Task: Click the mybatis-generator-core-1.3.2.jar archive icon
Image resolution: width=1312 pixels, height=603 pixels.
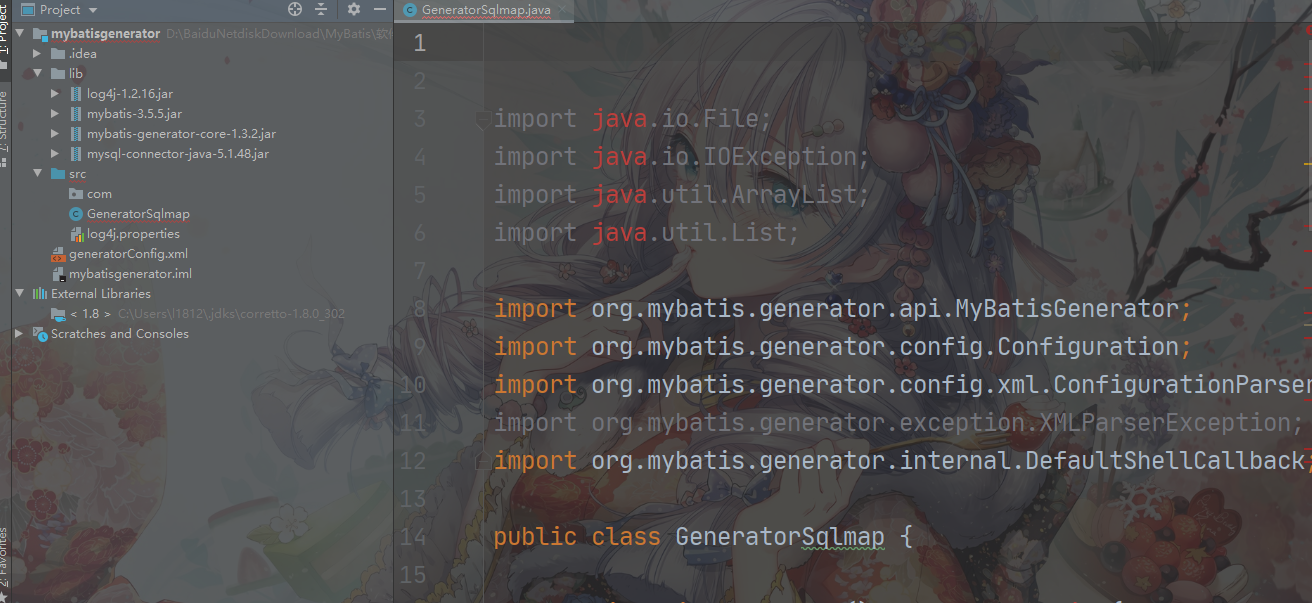Action: (76, 134)
